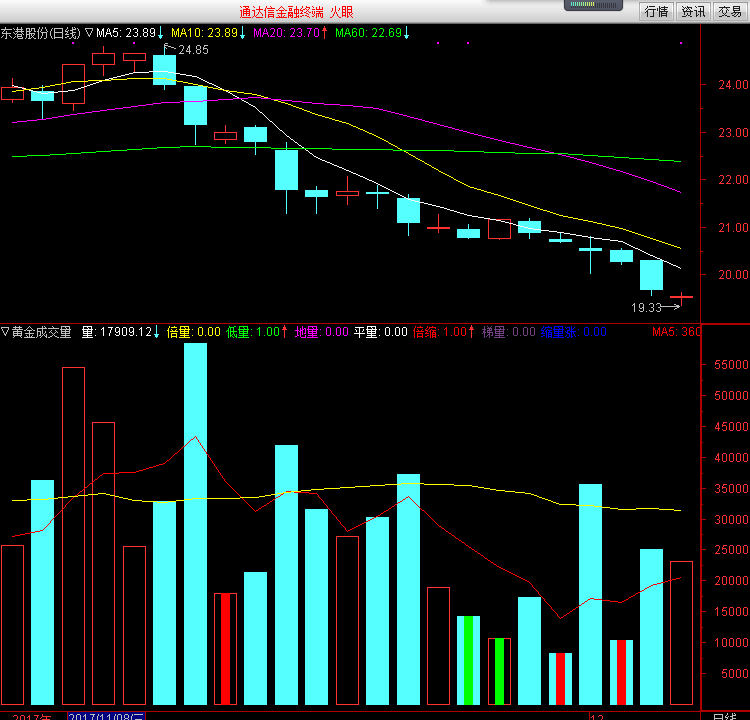
Task: Open the 行情 tab
Action: click(656, 11)
